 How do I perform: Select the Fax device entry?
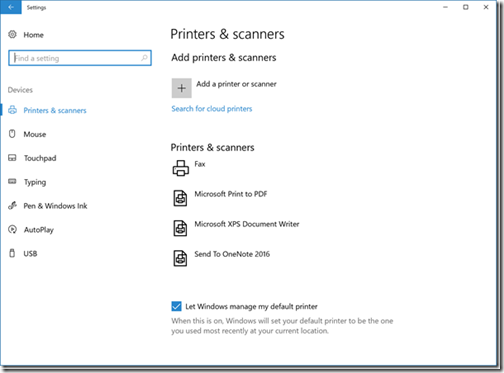(200, 164)
